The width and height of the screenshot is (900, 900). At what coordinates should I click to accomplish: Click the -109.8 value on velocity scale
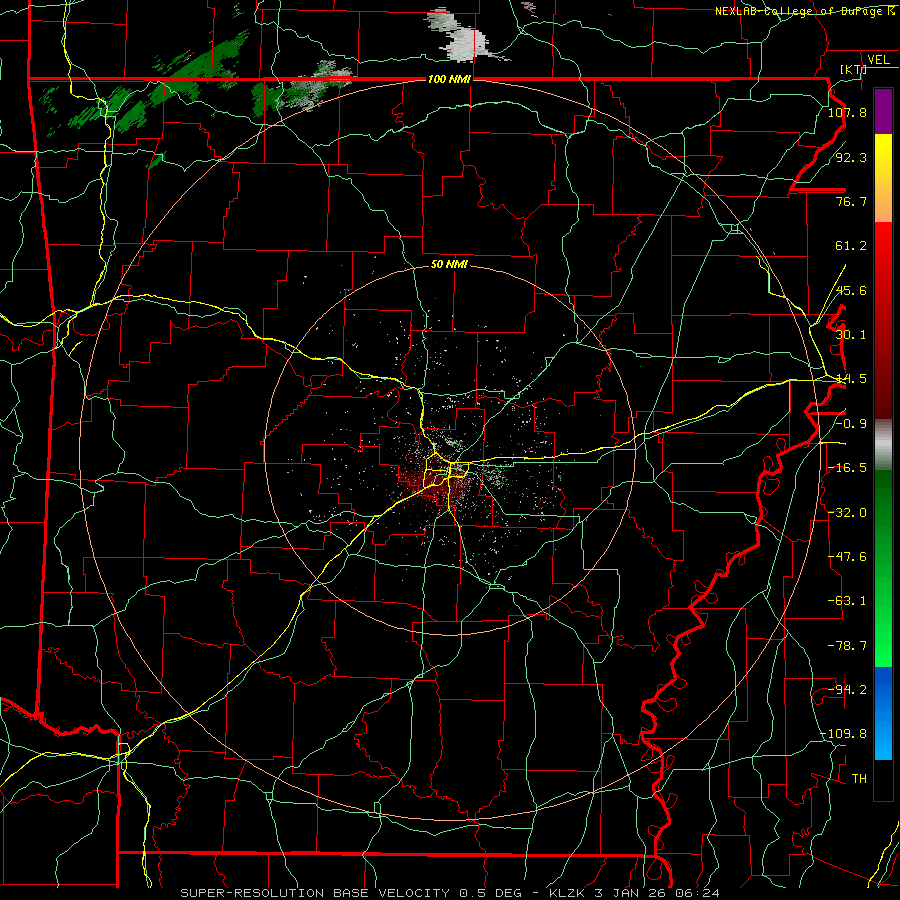pyautogui.click(x=844, y=734)
